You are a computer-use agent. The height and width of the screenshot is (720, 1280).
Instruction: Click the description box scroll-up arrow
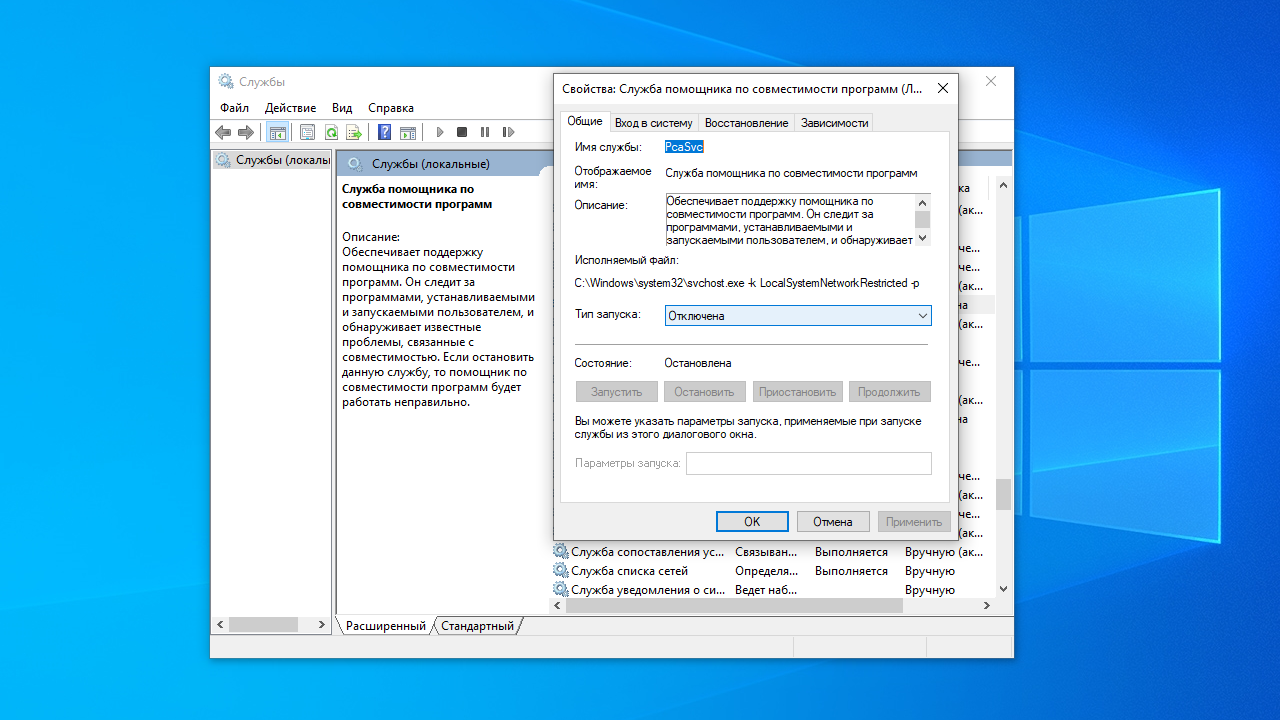pos(923,202)
